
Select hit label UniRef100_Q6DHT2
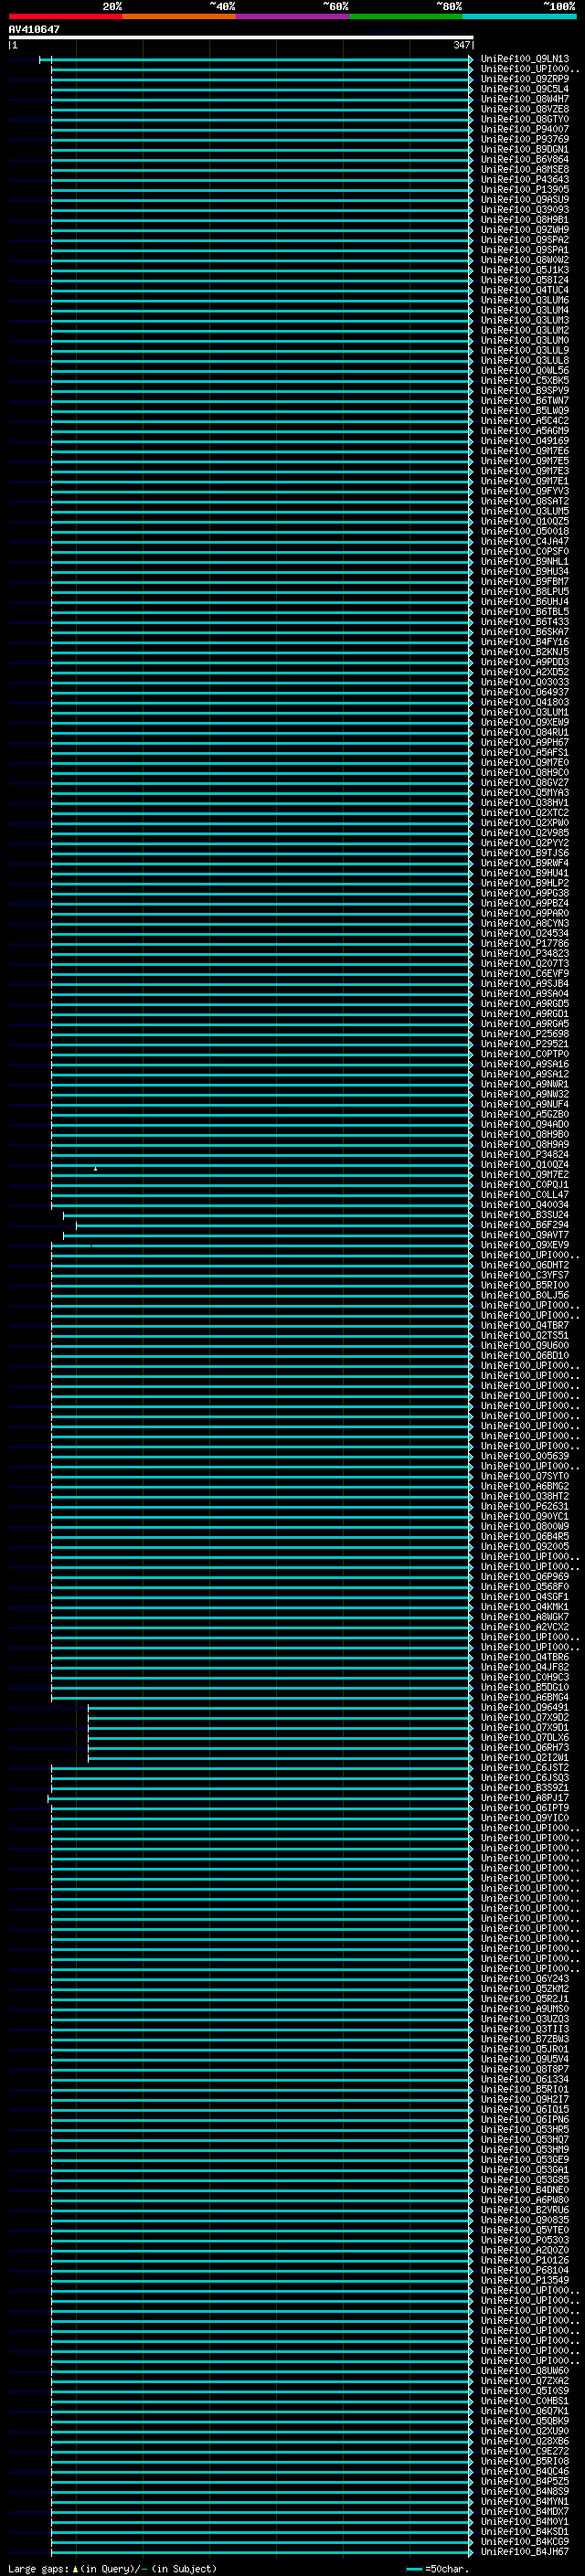pos(525,1266)
